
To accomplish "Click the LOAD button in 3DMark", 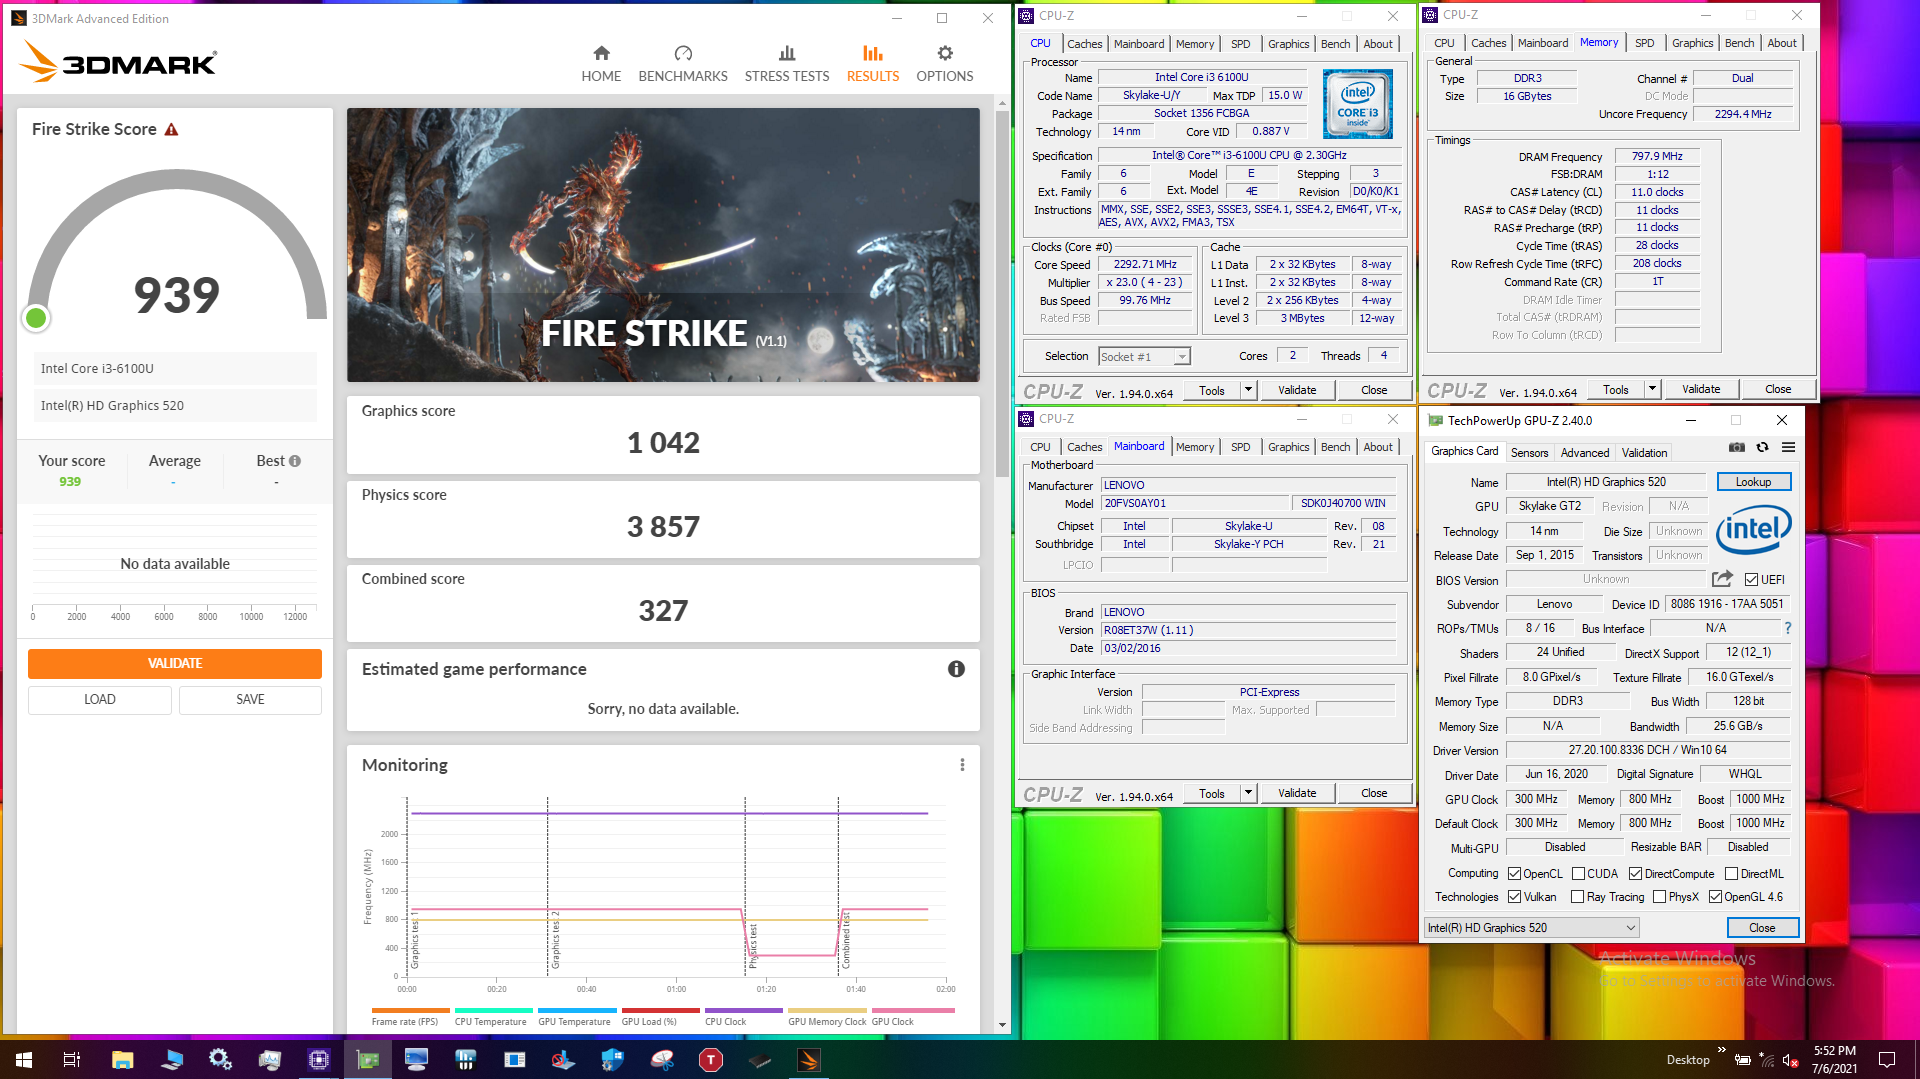I will pyautogui.click(x=100, y=699).
